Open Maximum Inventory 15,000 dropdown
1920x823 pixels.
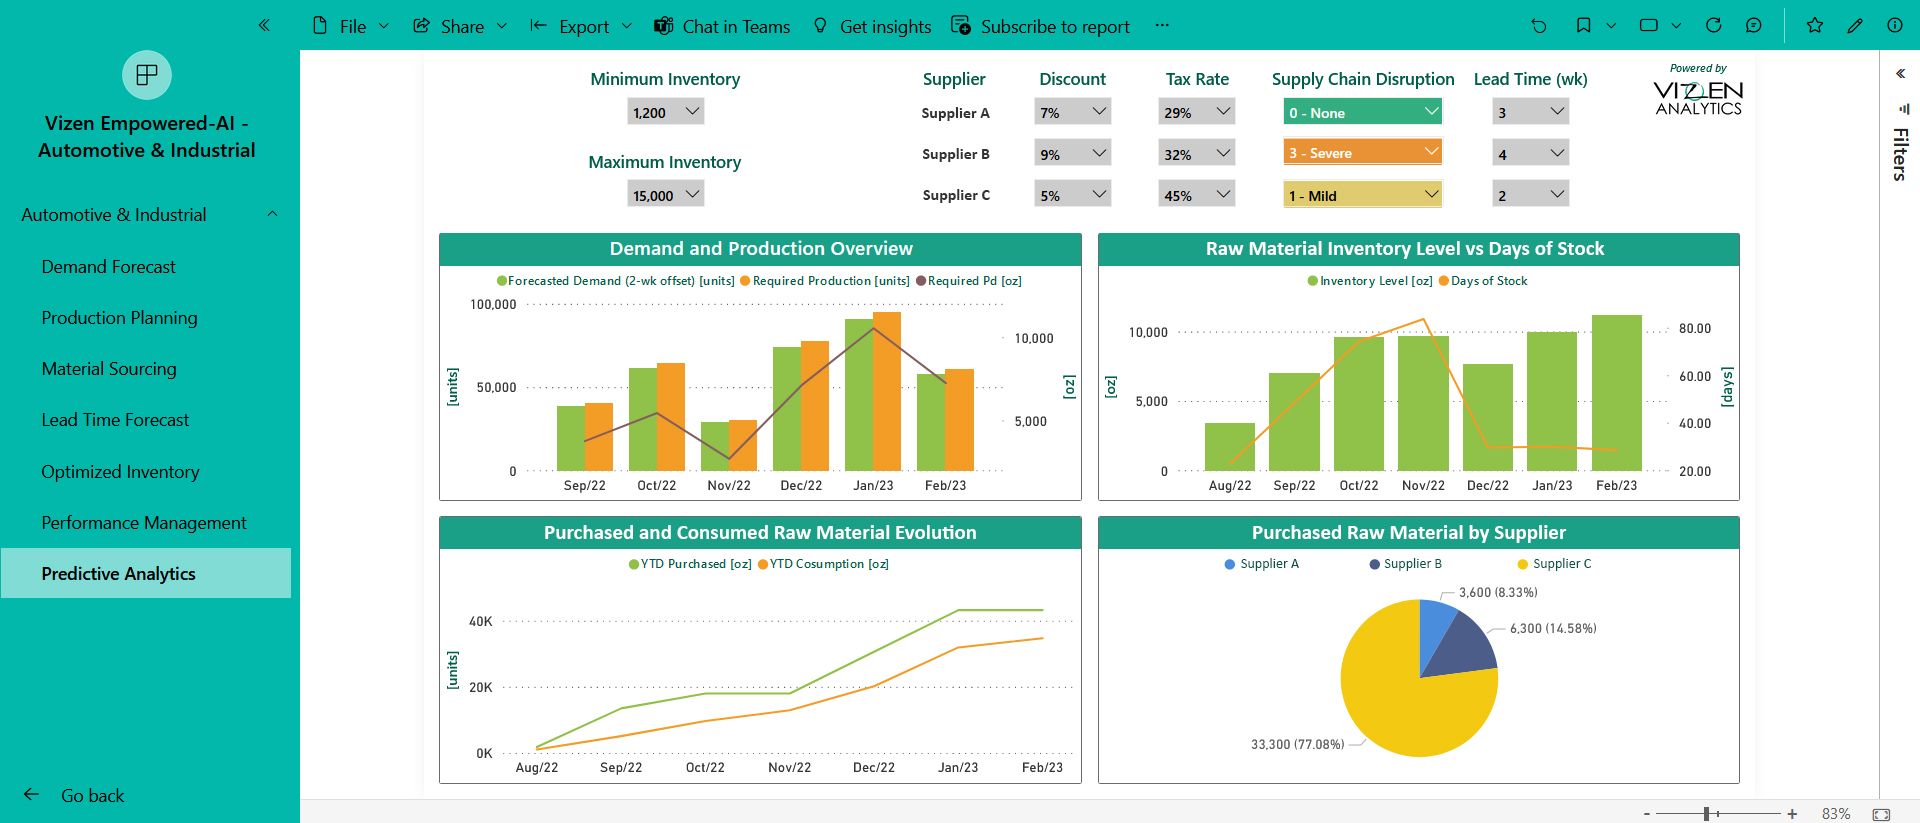click(x=666, y=195)
